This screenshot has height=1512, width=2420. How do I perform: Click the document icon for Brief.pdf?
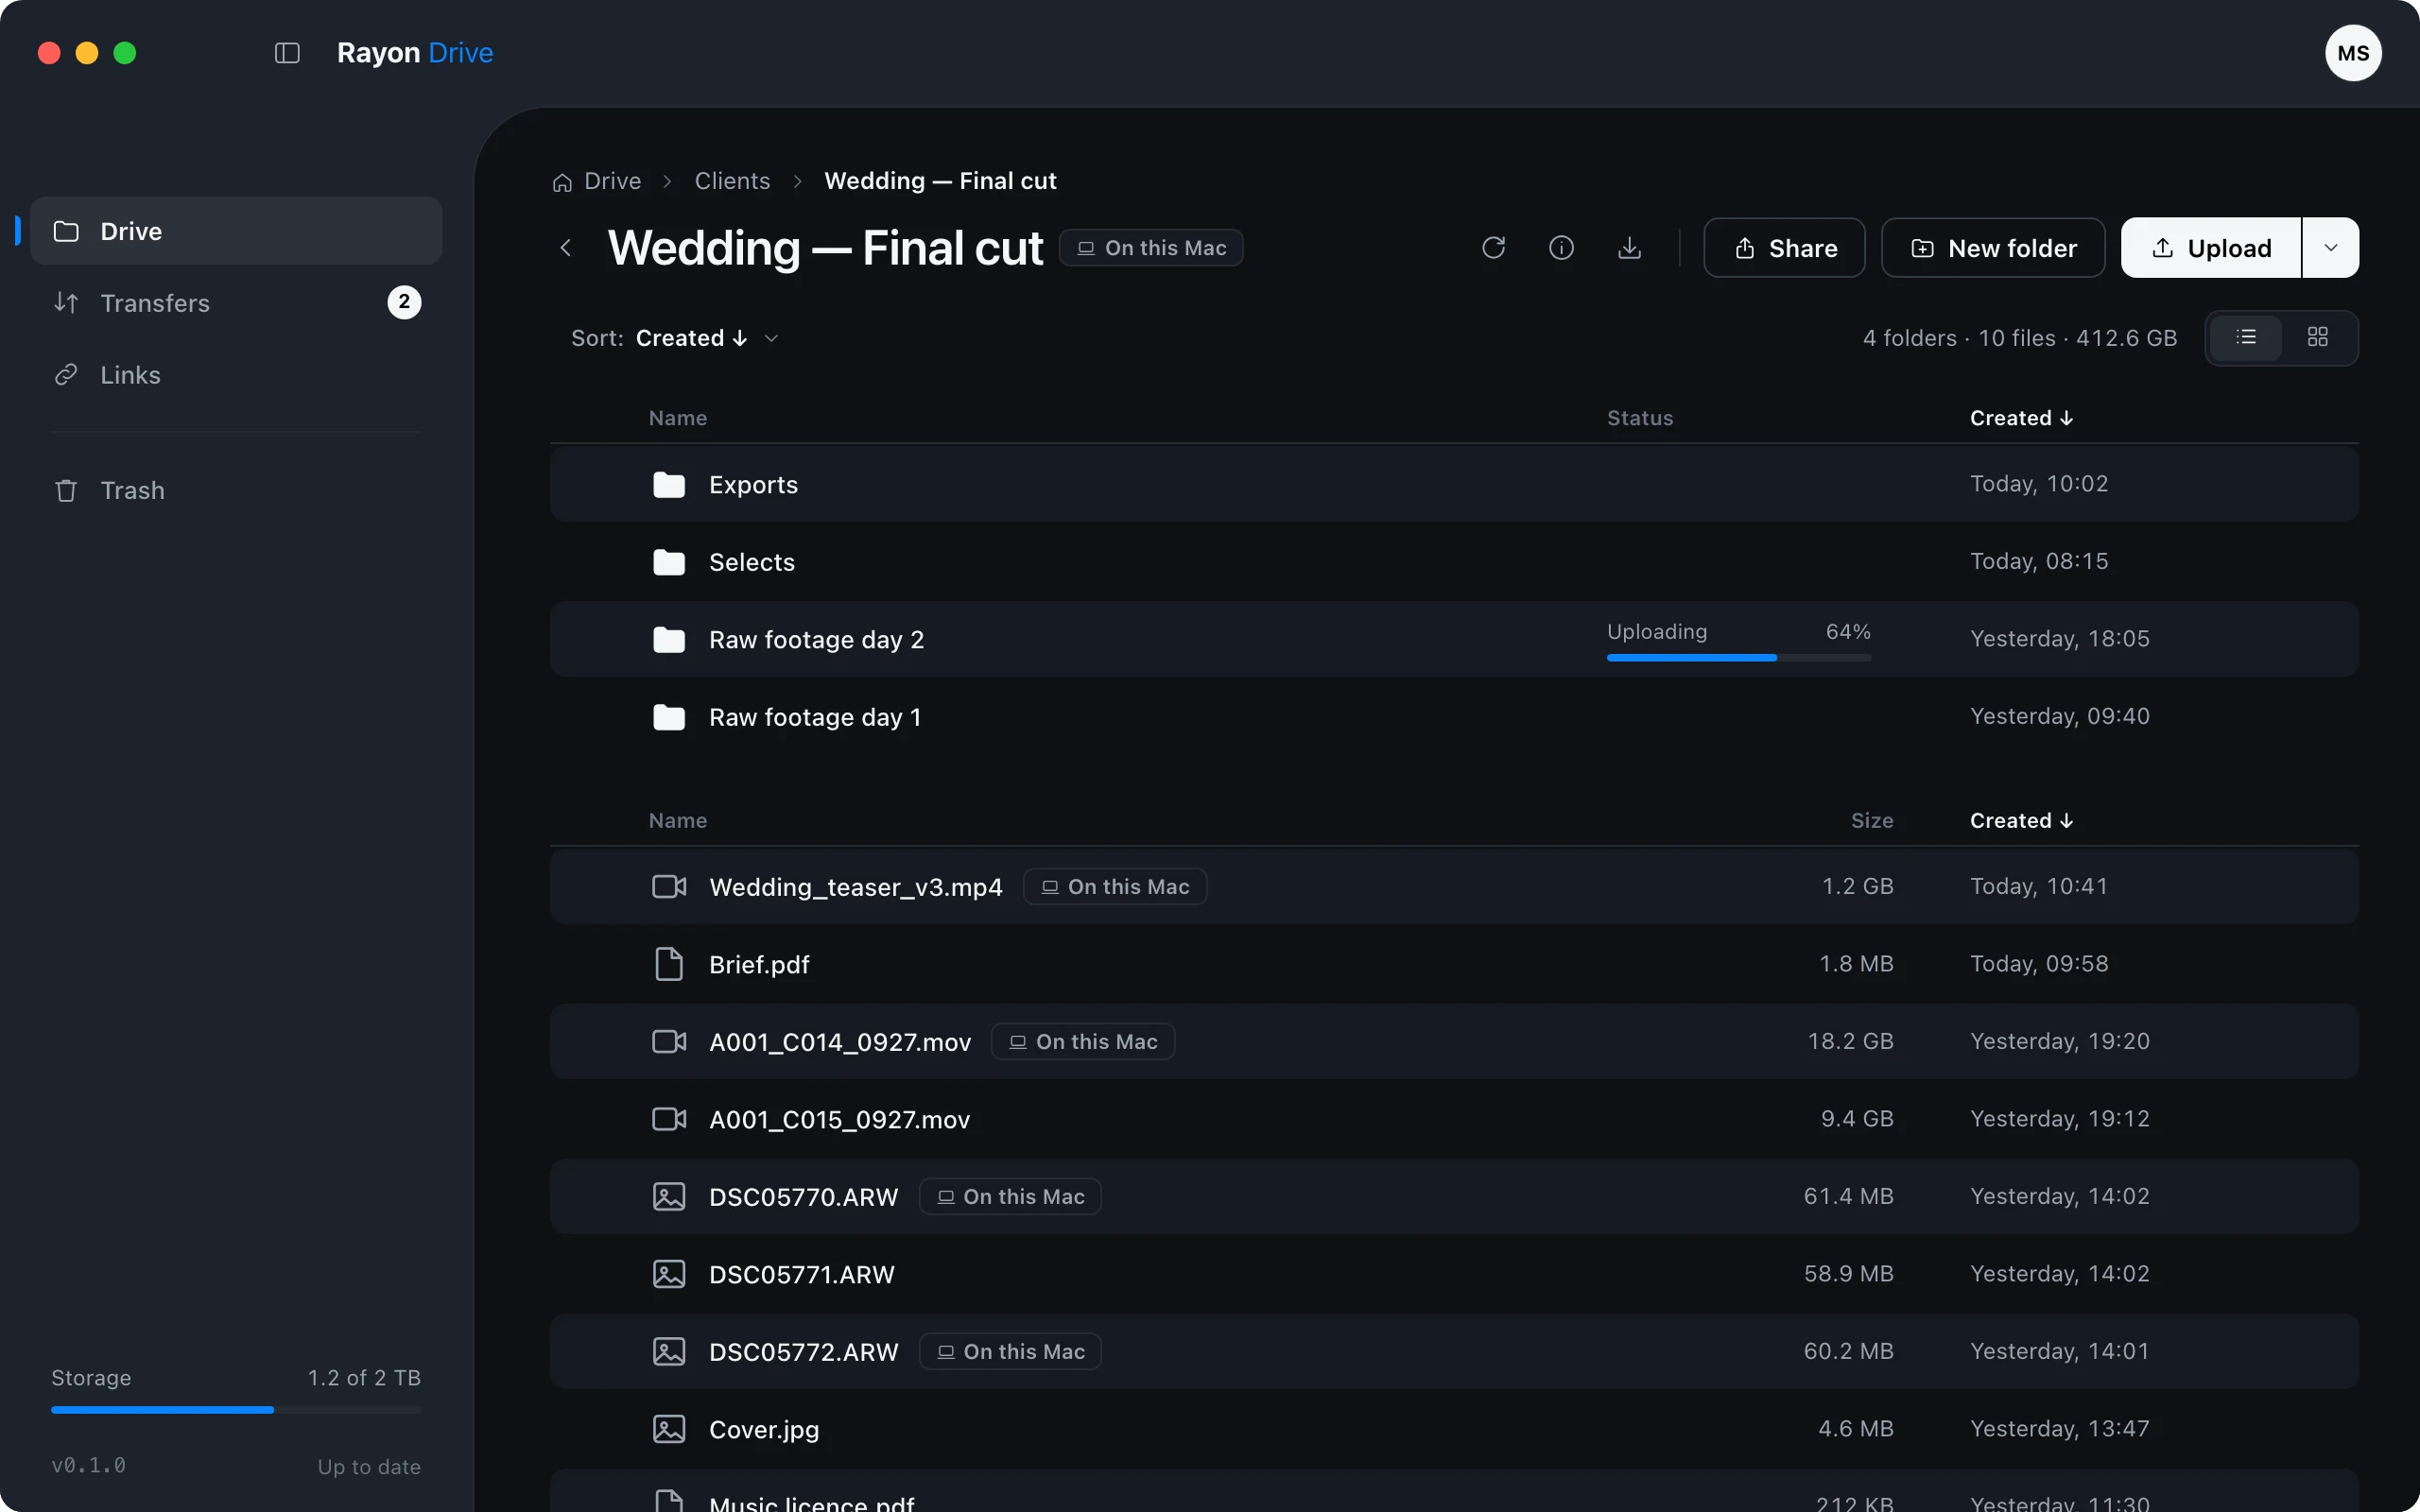(x=669, y=964)
